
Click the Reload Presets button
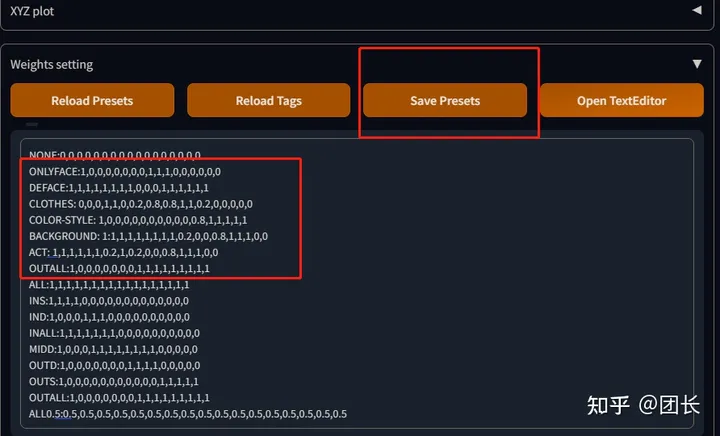point(92,100)
